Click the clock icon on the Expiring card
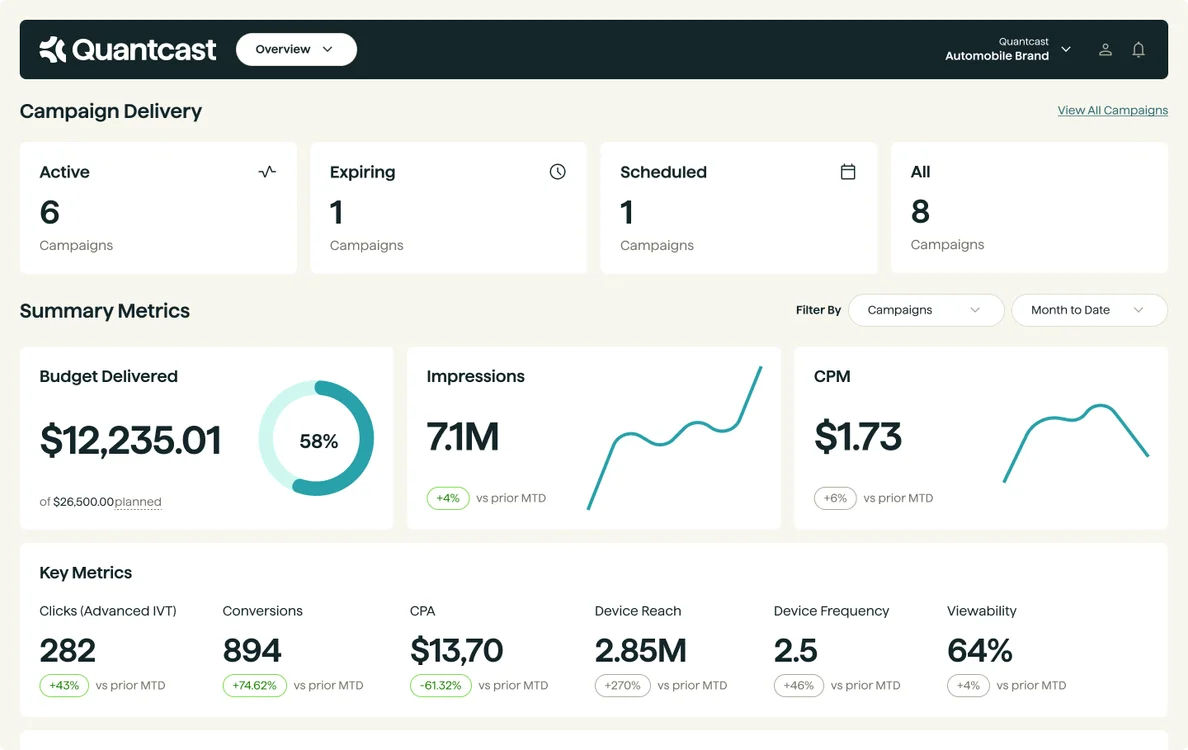Screen dimensions: 1188x750 point(557,171)
